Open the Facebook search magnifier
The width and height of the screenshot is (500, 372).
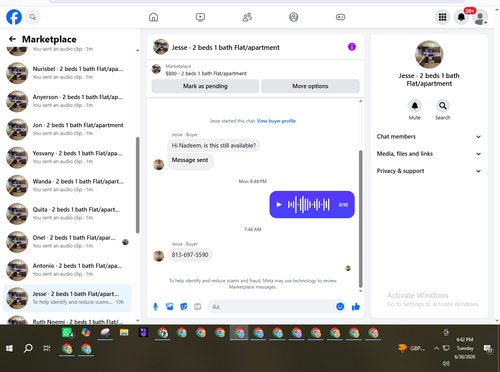coord(33,17)
